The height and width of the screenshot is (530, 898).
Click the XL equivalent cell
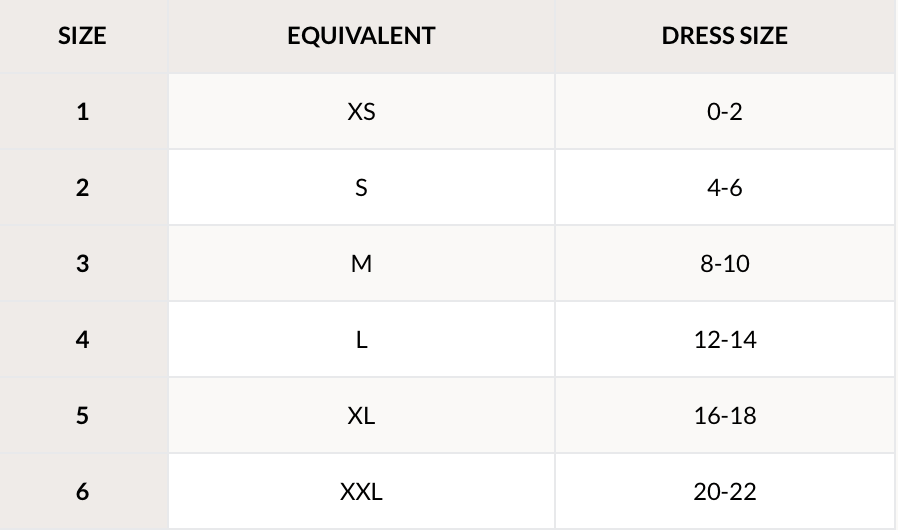pos(361,416)
